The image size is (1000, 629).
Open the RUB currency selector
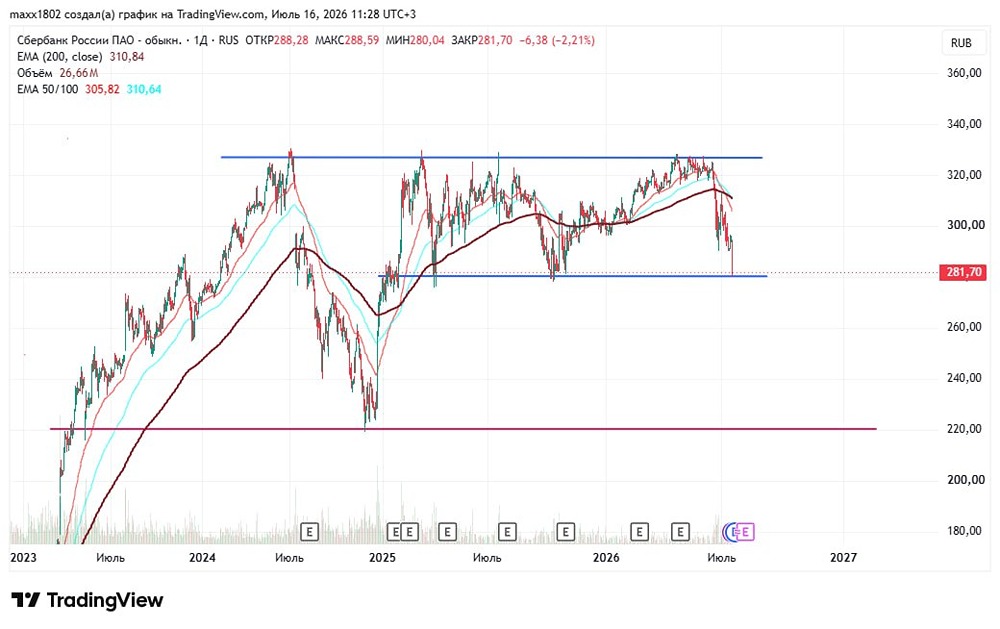[x=961, y=43]
